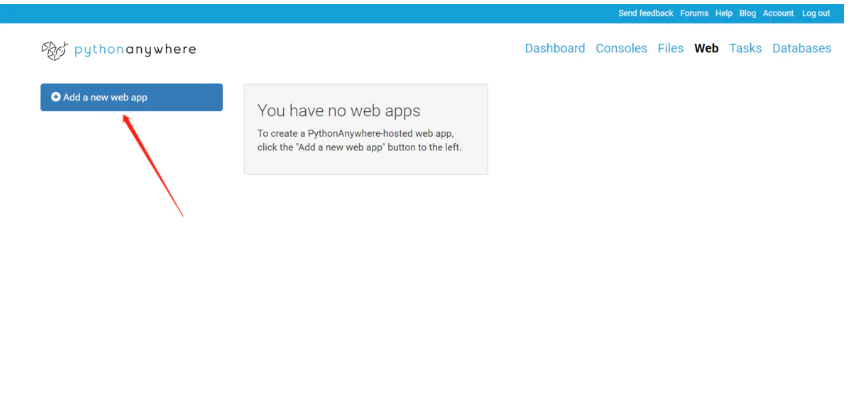Visit the Blog link
The image size is (856, 401).
[747, 13]
